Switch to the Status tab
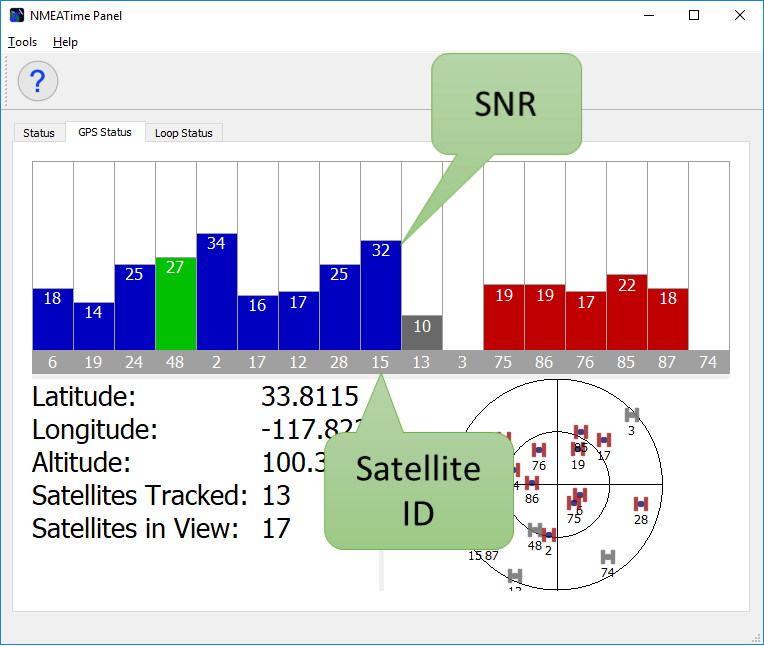The image size is (764, 646). tap(39, 133)
